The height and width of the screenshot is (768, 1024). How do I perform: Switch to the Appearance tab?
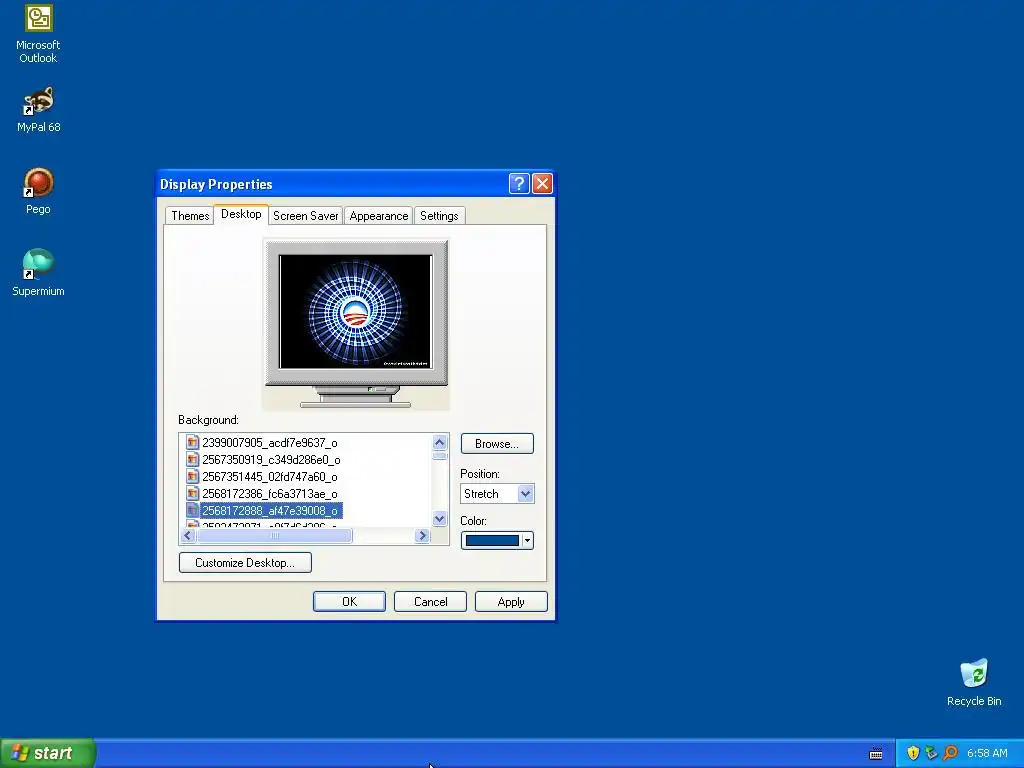click(x=379, y=216)
